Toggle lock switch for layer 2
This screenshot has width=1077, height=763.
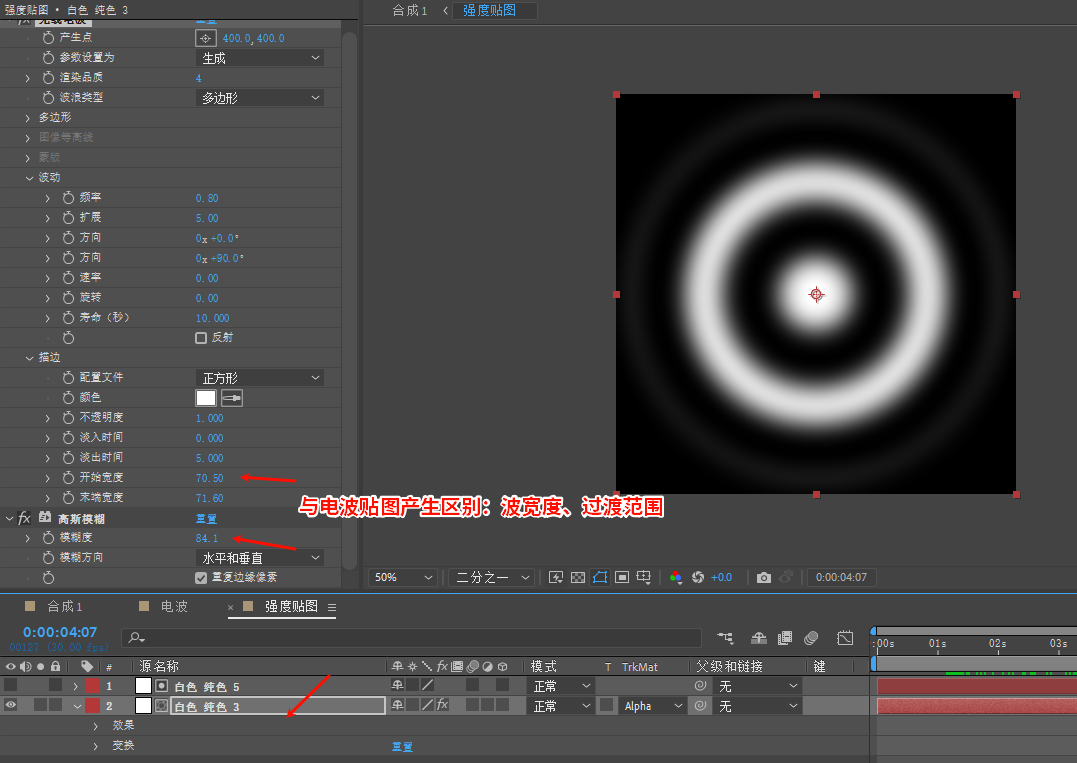(x=56, y=705)
